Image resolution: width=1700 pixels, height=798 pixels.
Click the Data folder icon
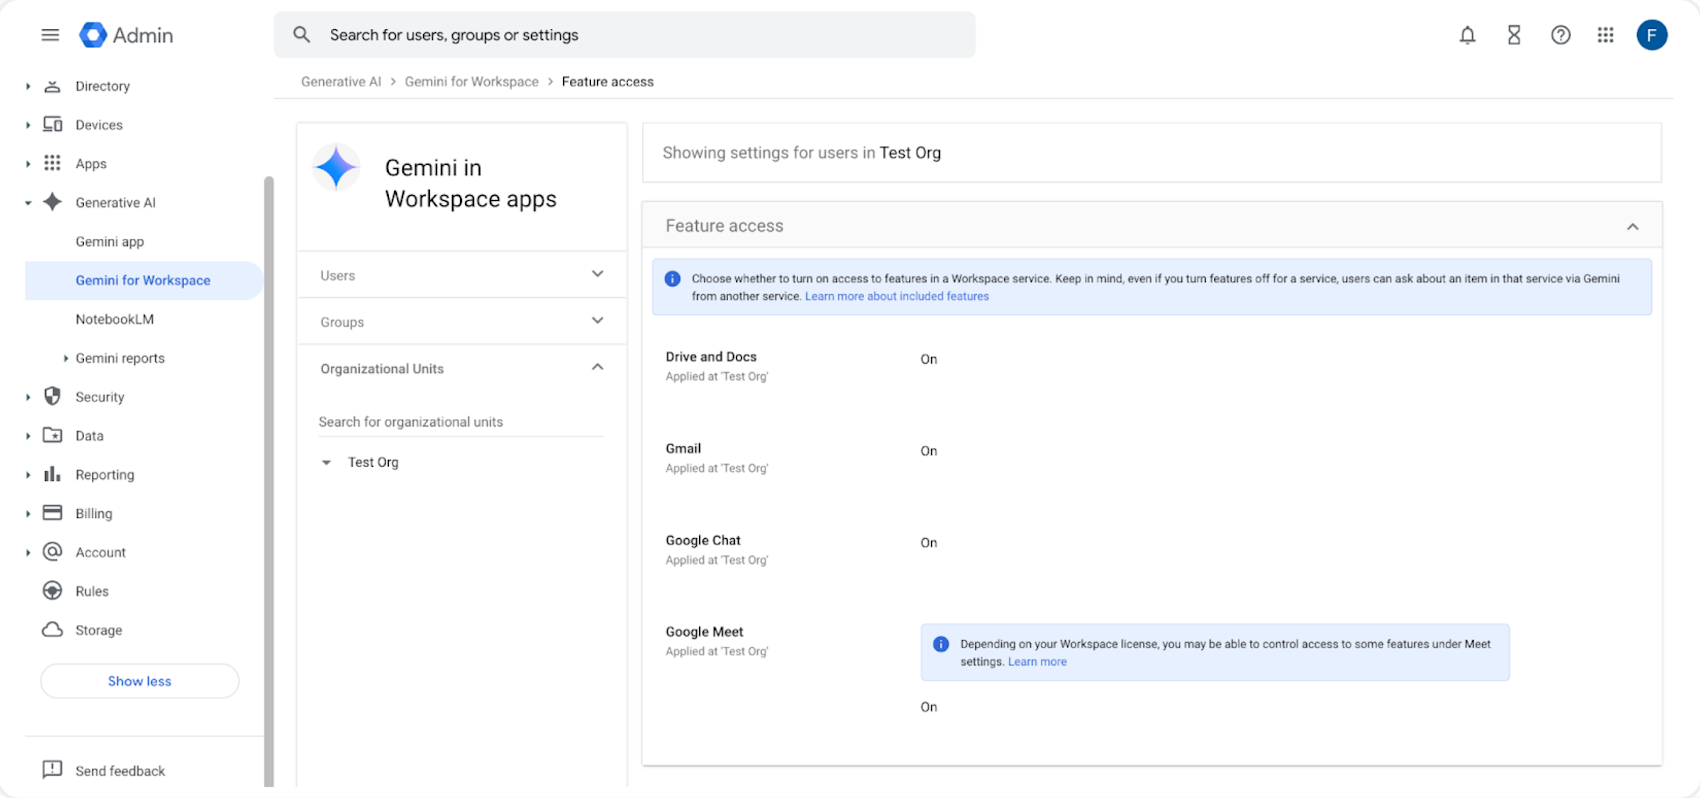53,435
